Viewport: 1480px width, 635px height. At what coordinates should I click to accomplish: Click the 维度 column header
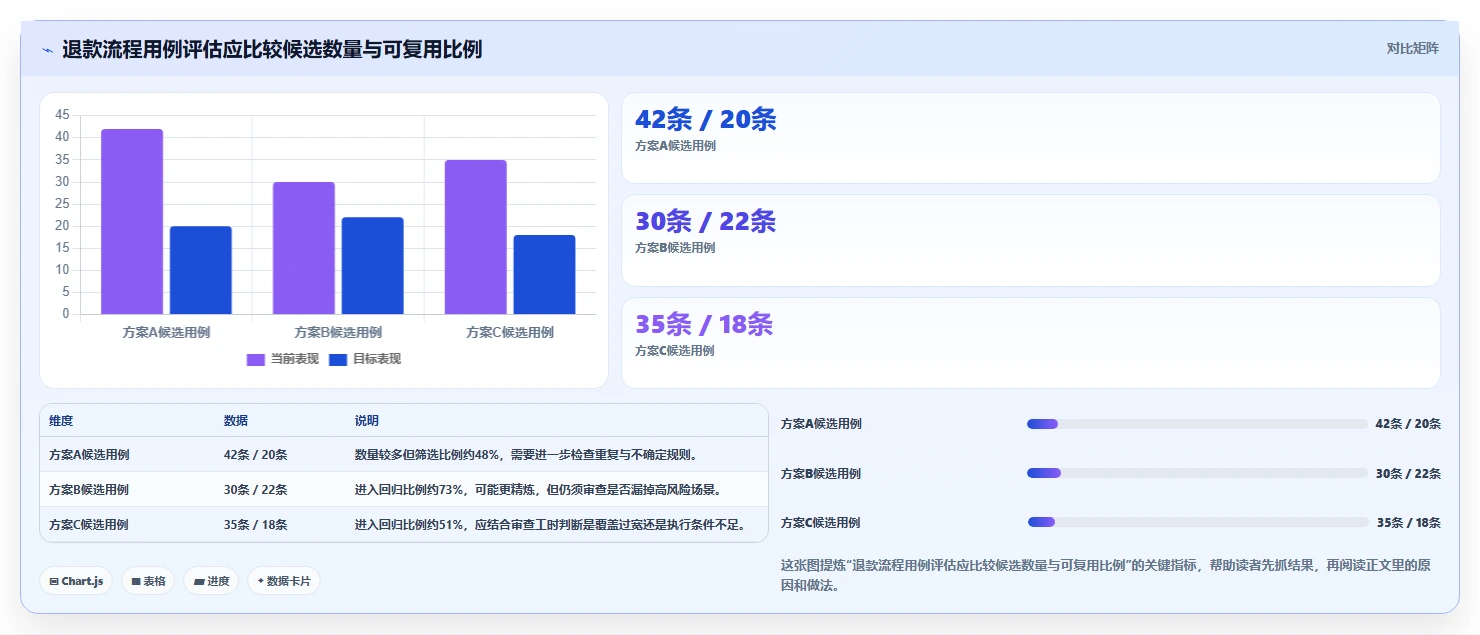coord(61,421)
